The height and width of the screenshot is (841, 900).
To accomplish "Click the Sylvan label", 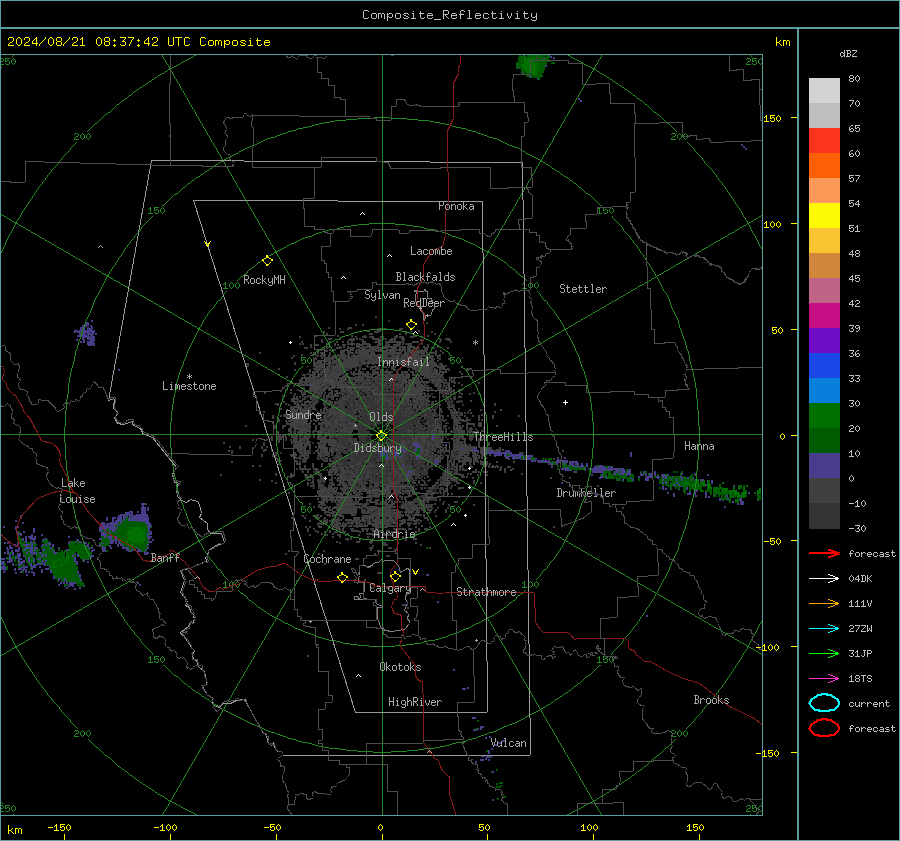I will [382, 295].
